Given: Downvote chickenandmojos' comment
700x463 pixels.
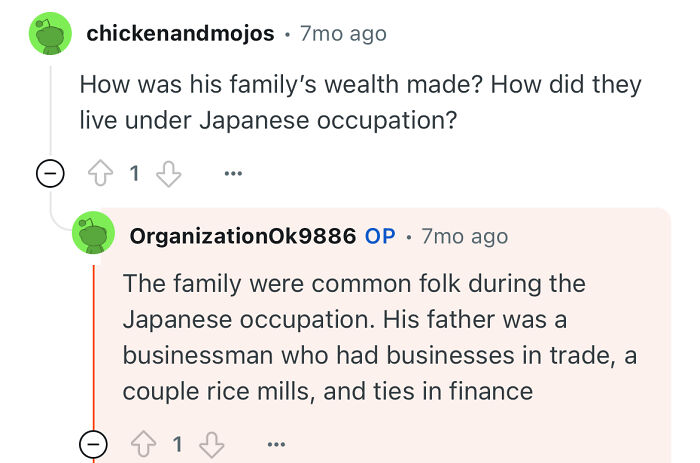Looking at the screenshot, I should pyautogui.click(x=169, y=173).
